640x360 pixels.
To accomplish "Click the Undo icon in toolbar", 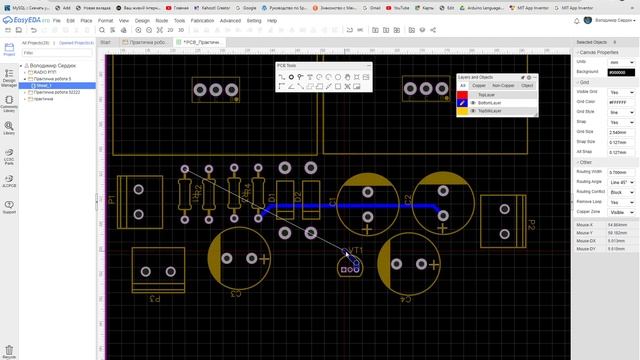I will (33, 30).
